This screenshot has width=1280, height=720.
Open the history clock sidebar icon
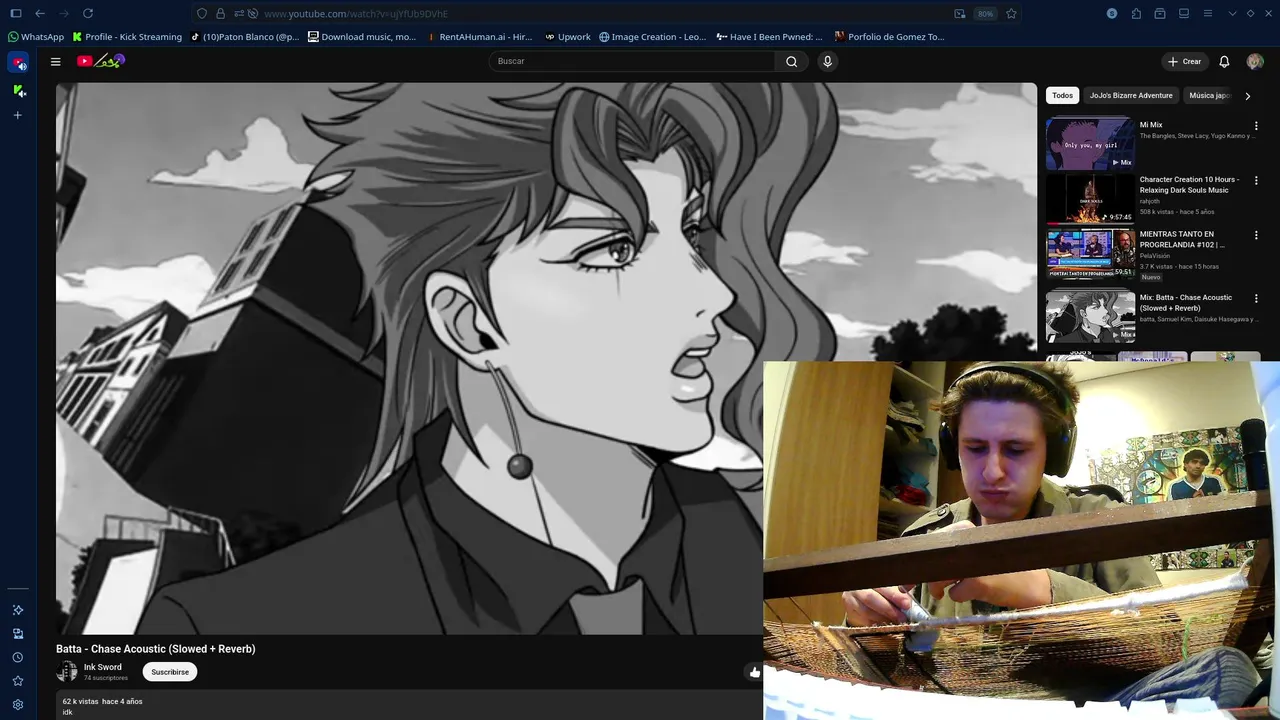pos(17,657)
